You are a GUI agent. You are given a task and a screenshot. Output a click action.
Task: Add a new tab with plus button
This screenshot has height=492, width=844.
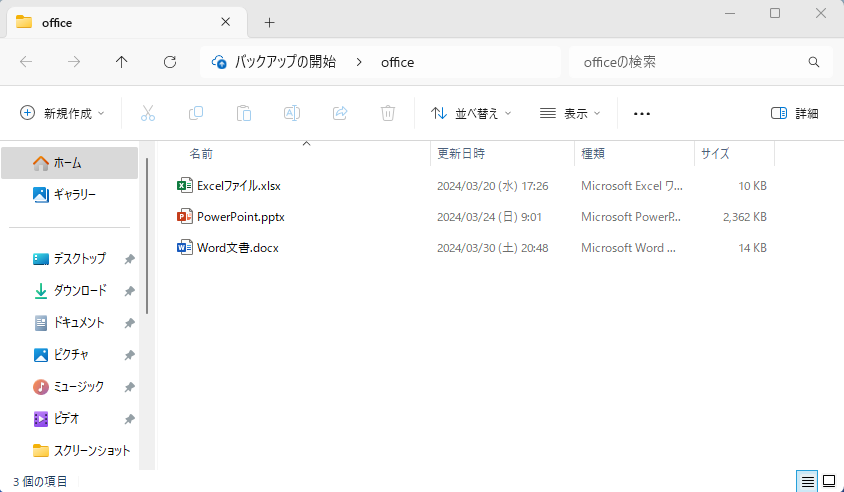tap(270, 23)
